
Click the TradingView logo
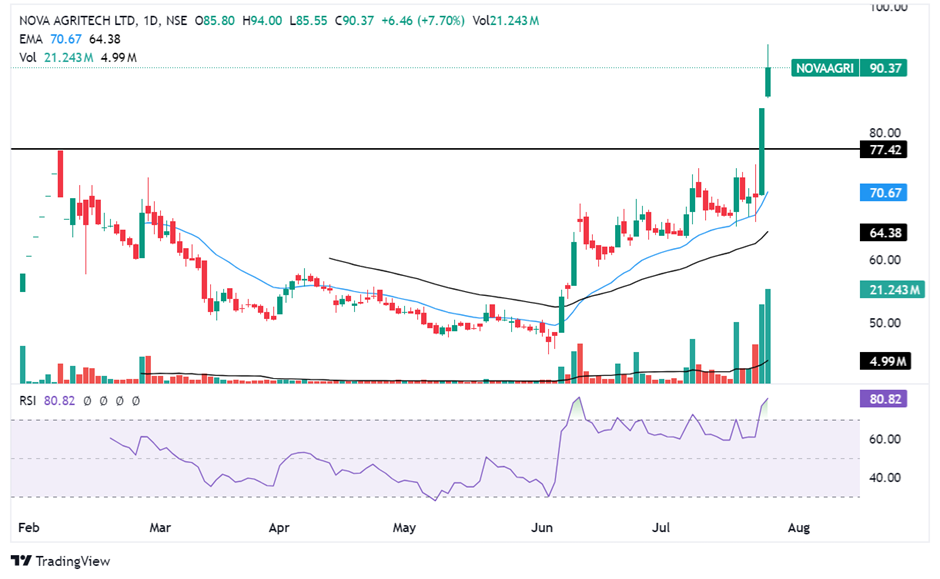pos(61,561)
